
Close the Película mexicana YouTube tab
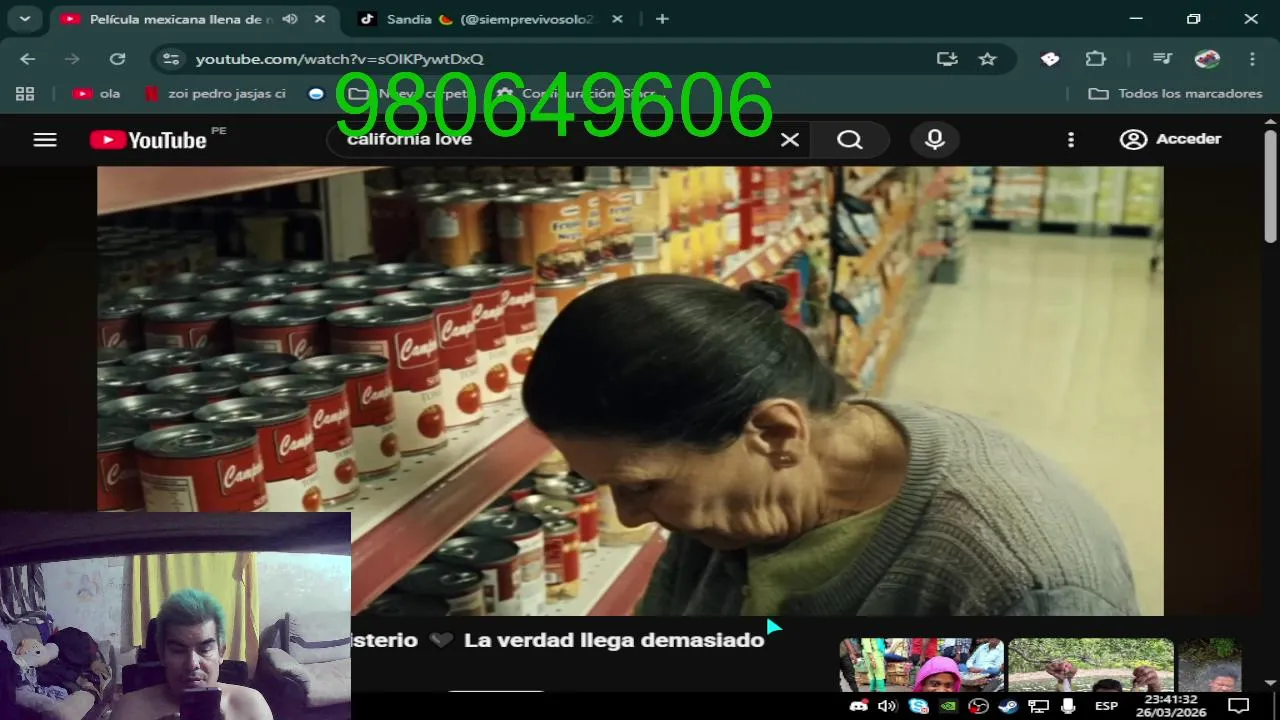click(x=320, y=19)
